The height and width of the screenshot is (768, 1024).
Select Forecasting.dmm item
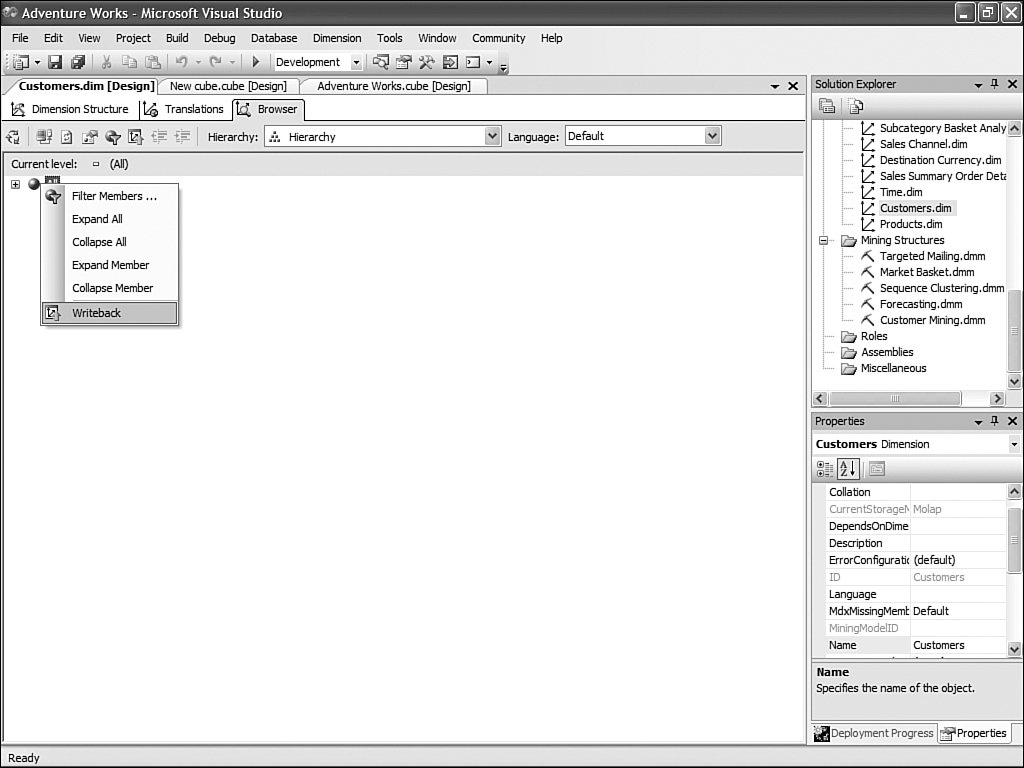[920, 304]
